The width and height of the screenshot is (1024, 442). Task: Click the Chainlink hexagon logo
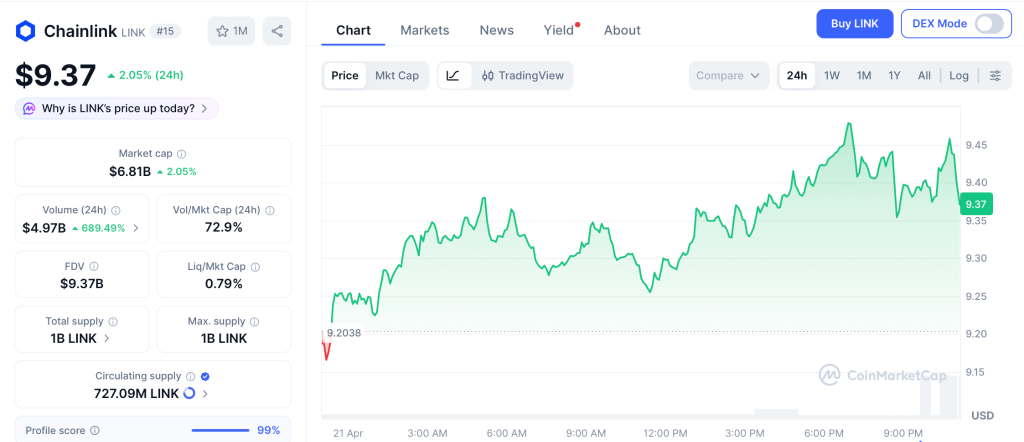pos(26,31)
